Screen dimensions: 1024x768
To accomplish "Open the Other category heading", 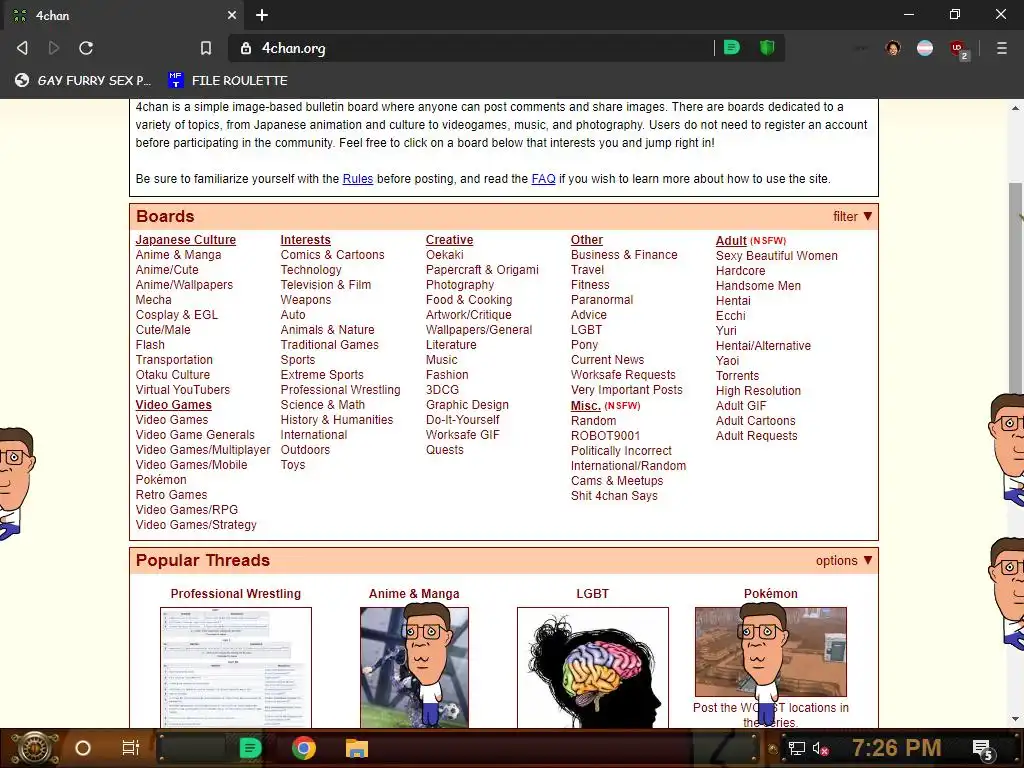I will [586, 240].
